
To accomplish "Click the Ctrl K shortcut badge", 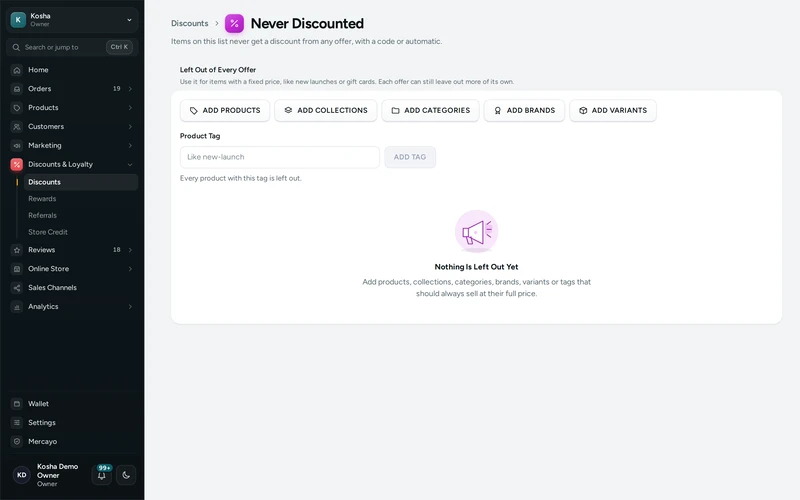I will pos(119,47).
